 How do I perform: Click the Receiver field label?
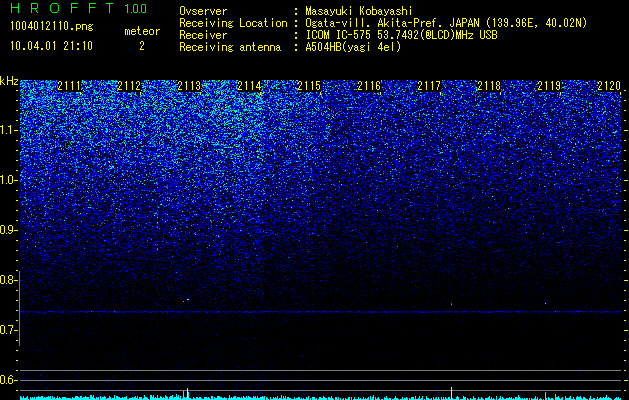coord(203,35)
